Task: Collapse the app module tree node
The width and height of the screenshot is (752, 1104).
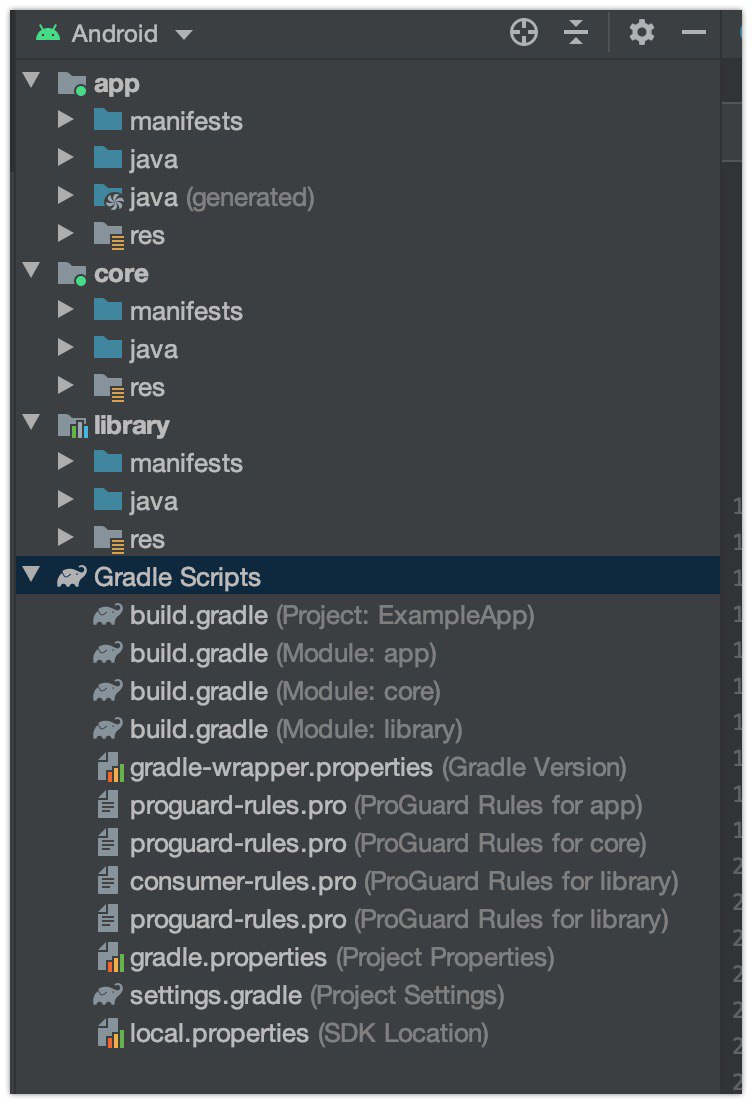Action: (x=31, y=79)
